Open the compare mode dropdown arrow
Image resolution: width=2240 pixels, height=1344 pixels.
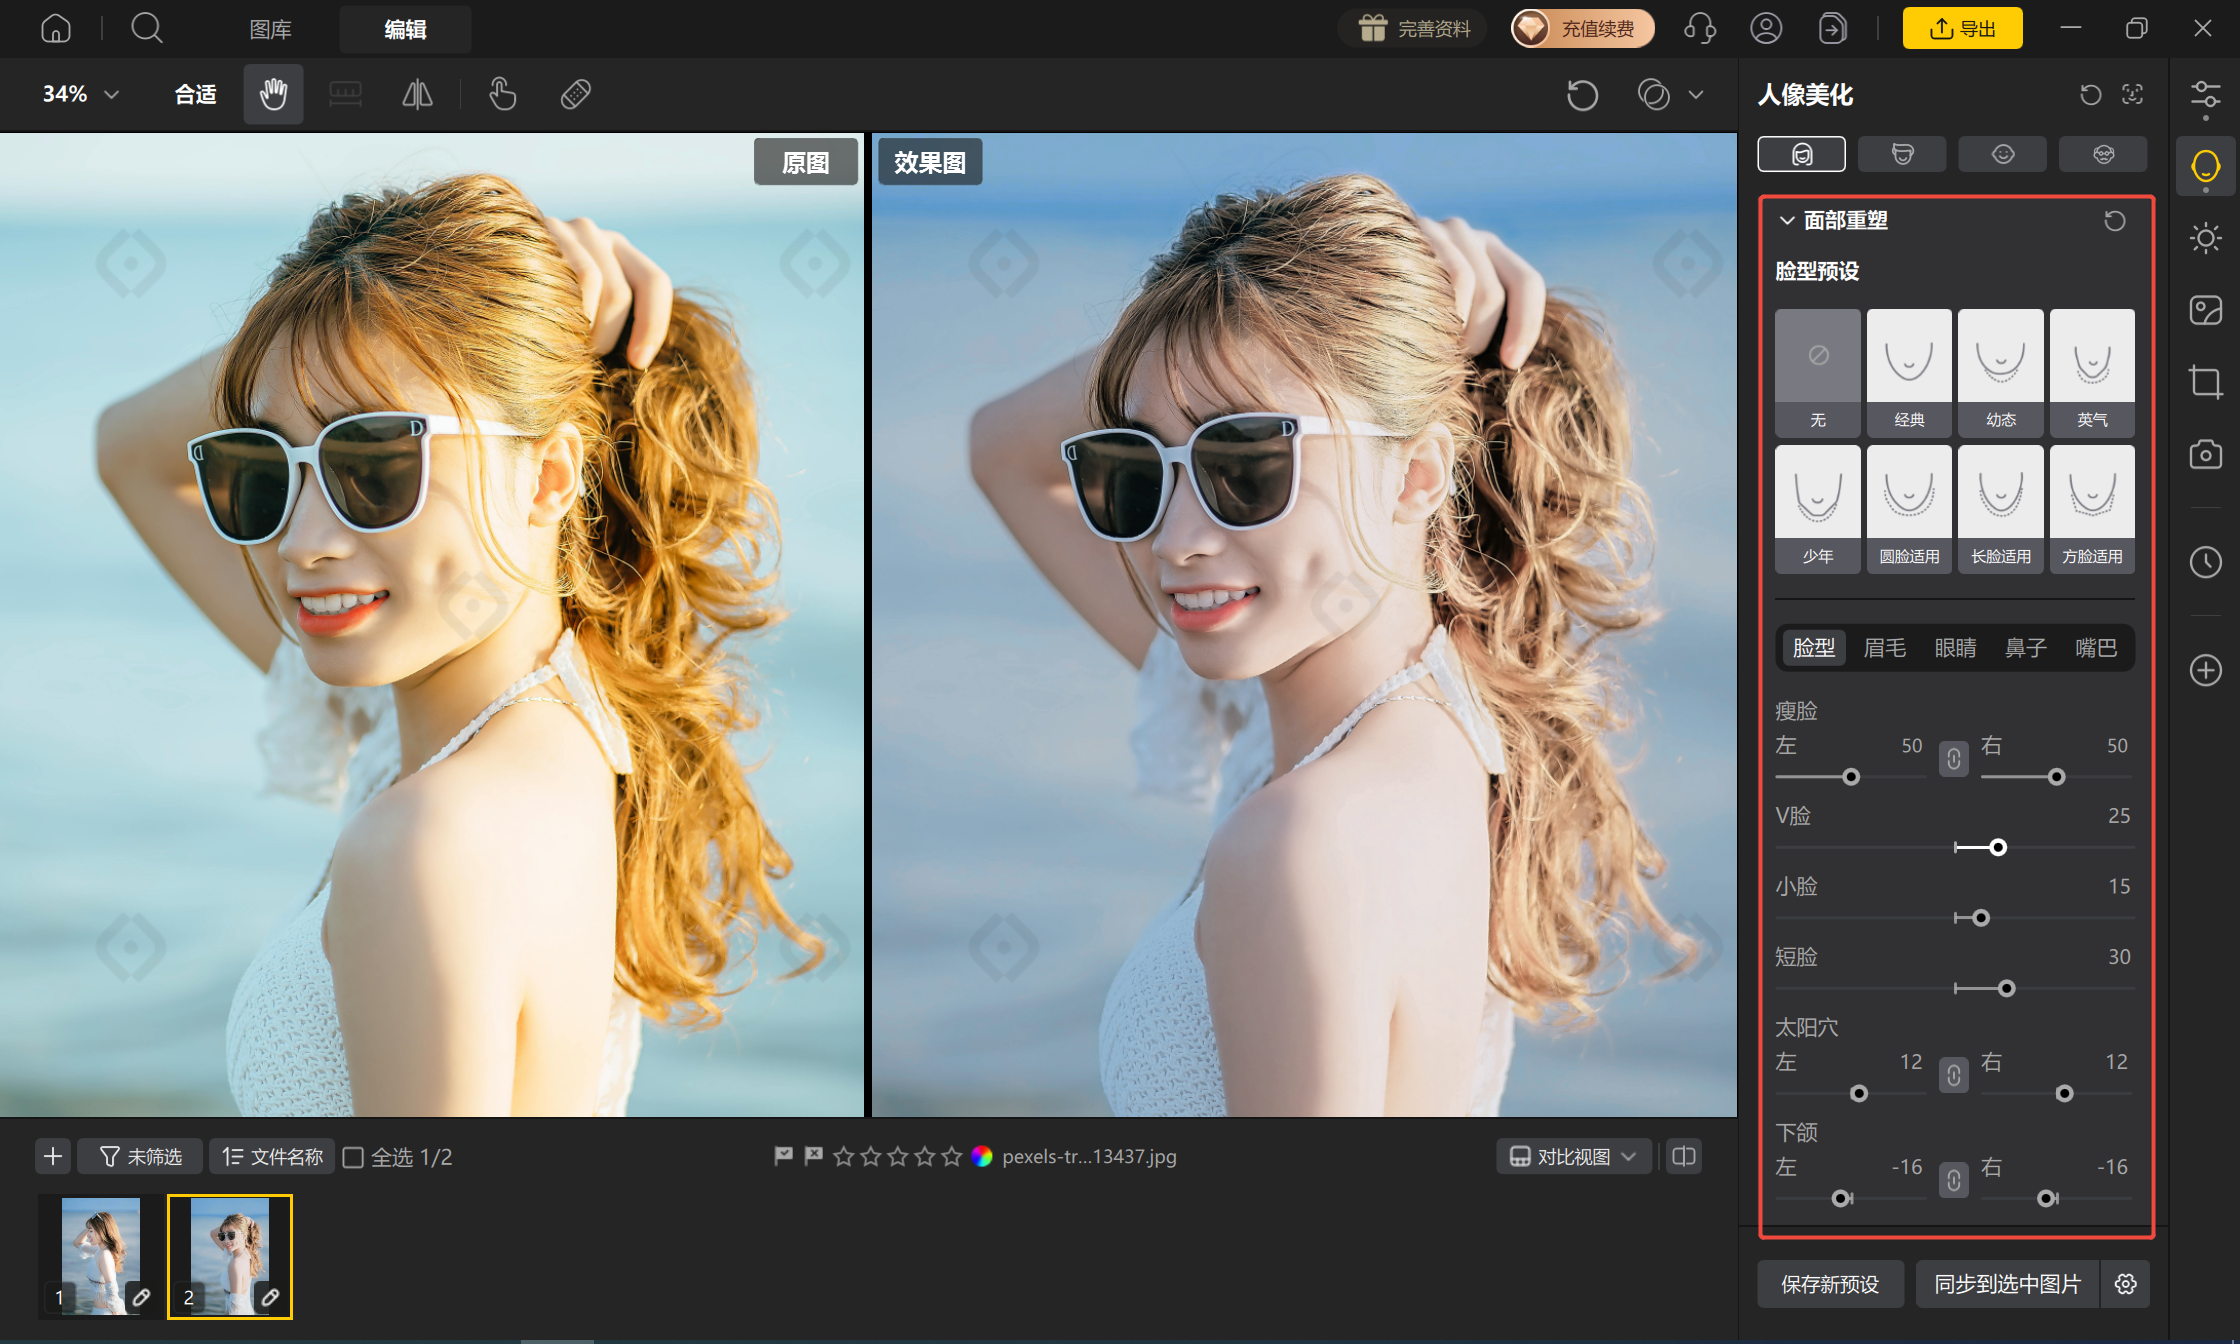click(x=1696, y=95)
